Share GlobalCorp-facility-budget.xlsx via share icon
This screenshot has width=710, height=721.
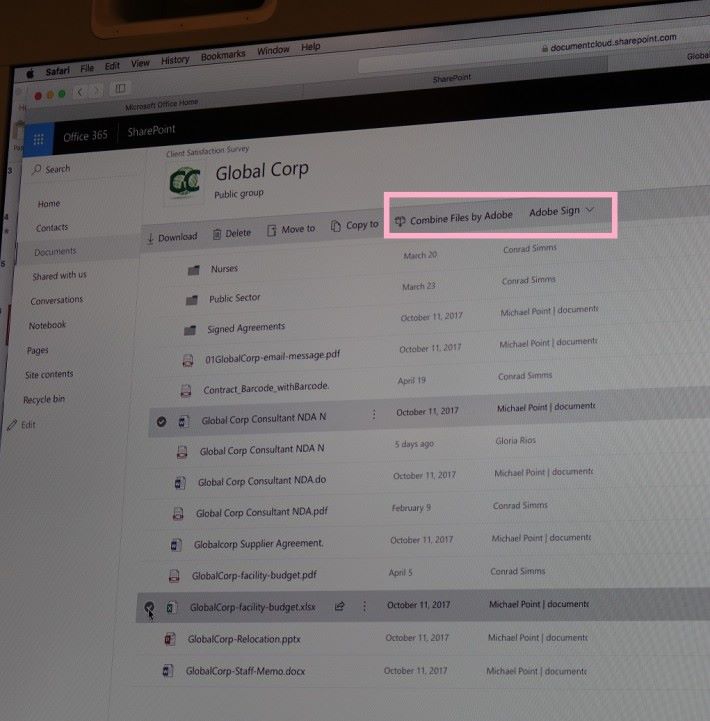339,606
